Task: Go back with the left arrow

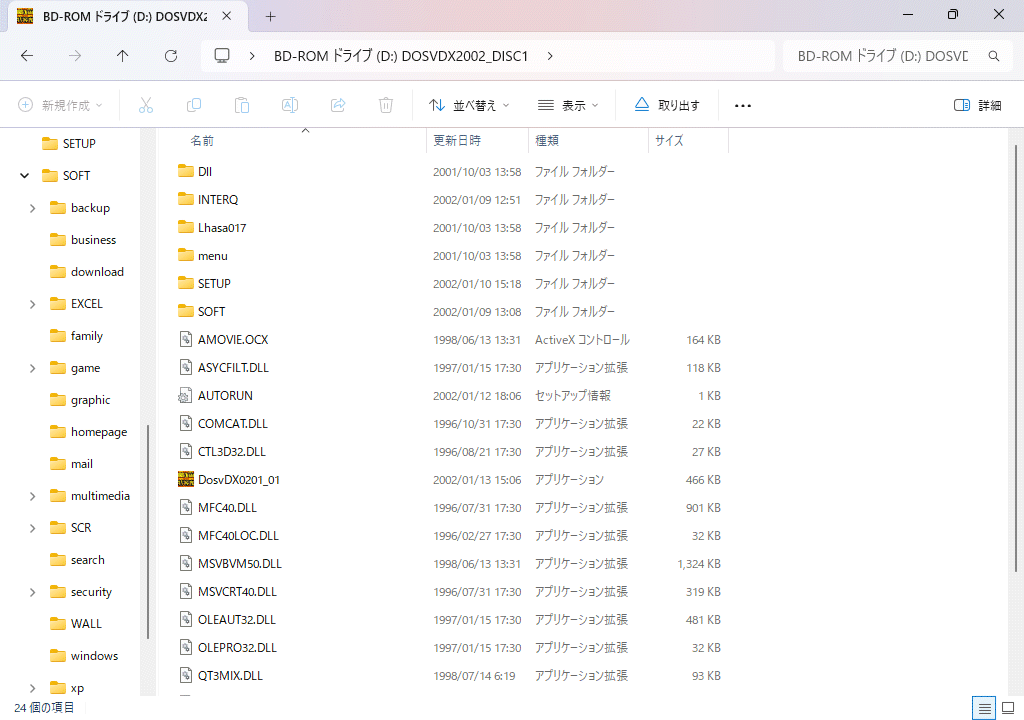Action: pos(27,56)
